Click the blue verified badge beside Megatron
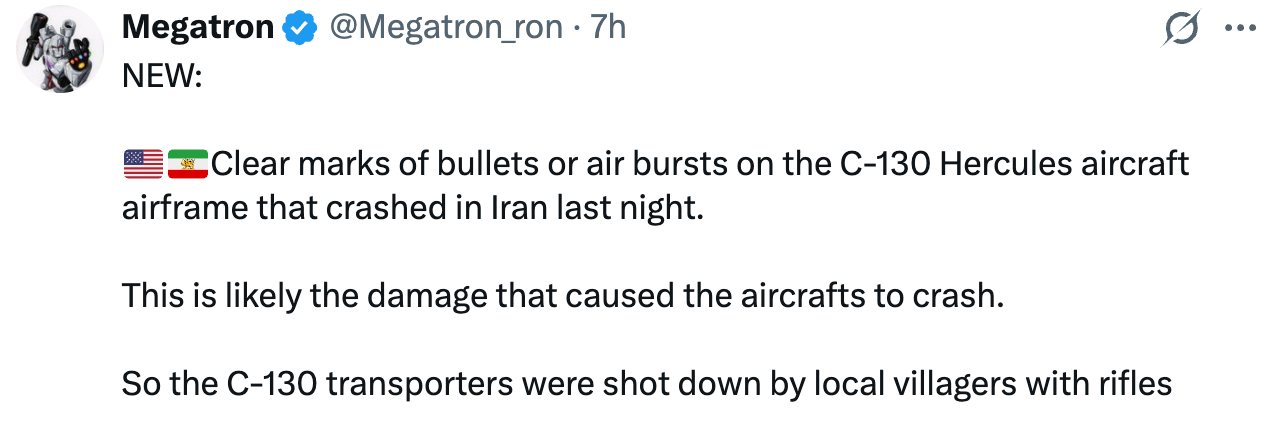 [x=298, y=30]
